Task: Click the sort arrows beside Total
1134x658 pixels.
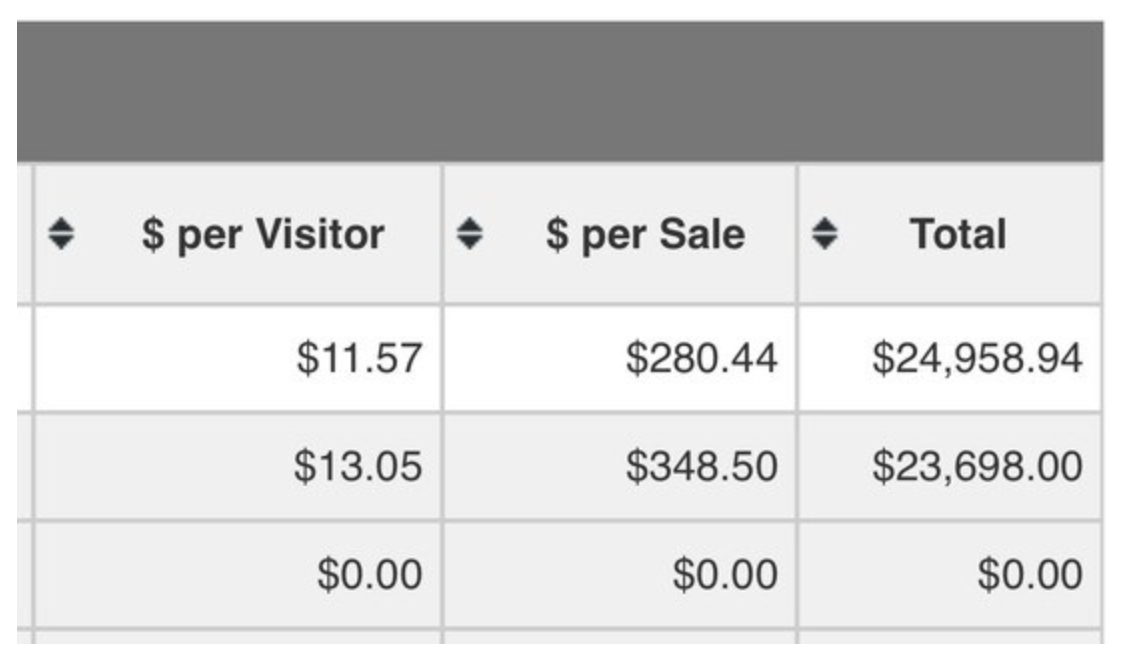Action: click(x=824, y=234)
